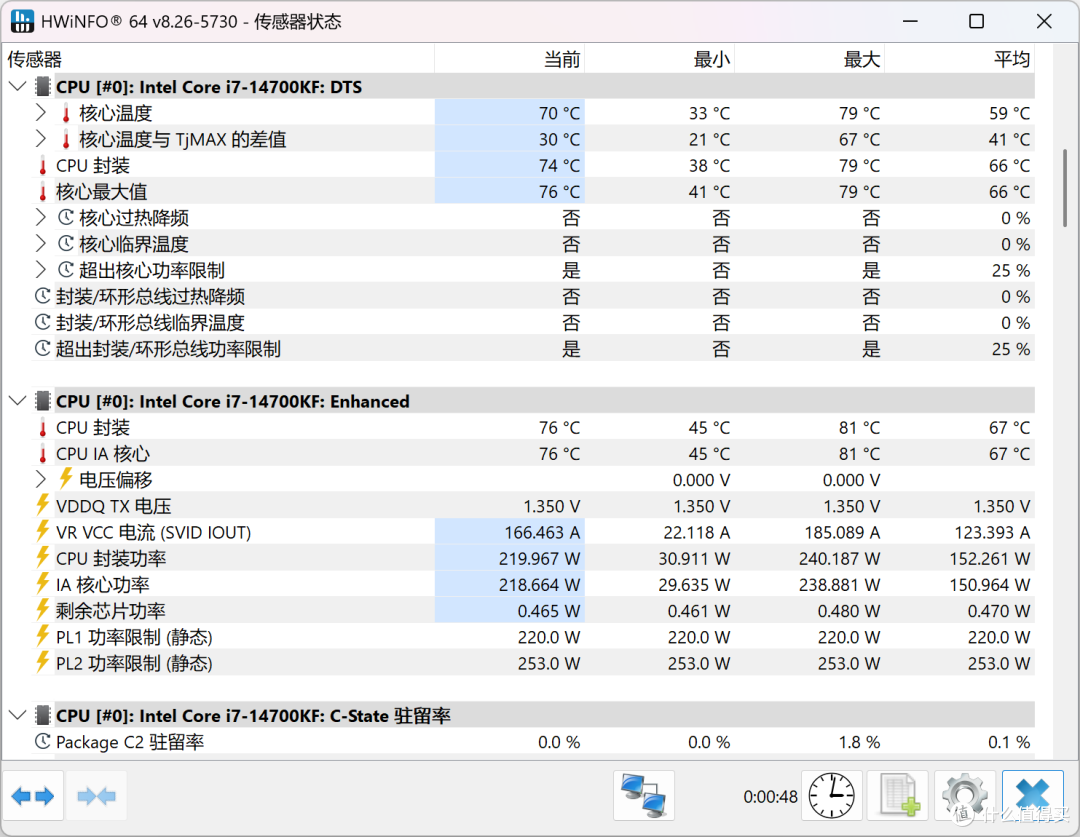Click the 平均 column header
This screenshot has width=1080, height=837.
click(x=959, y=59)
